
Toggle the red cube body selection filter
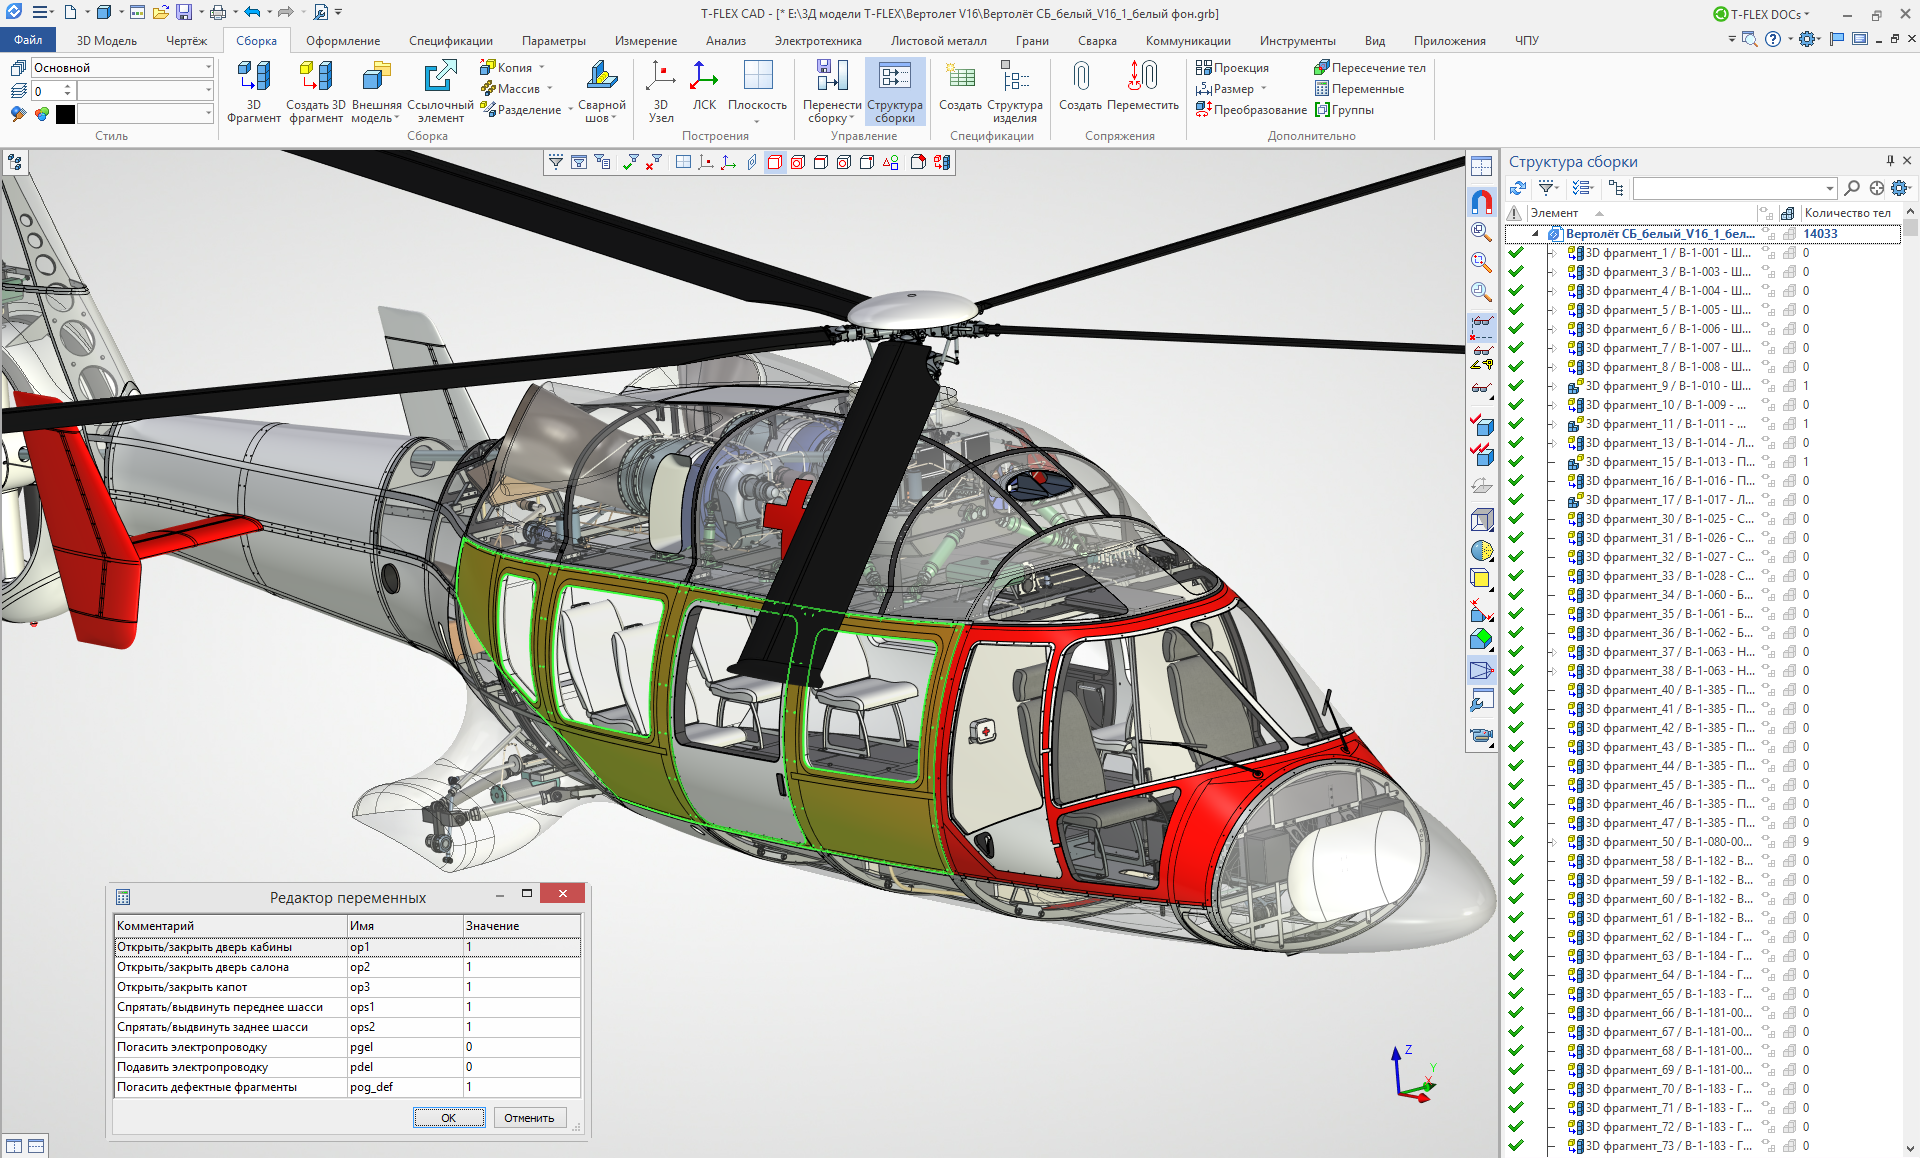(775, 162)
